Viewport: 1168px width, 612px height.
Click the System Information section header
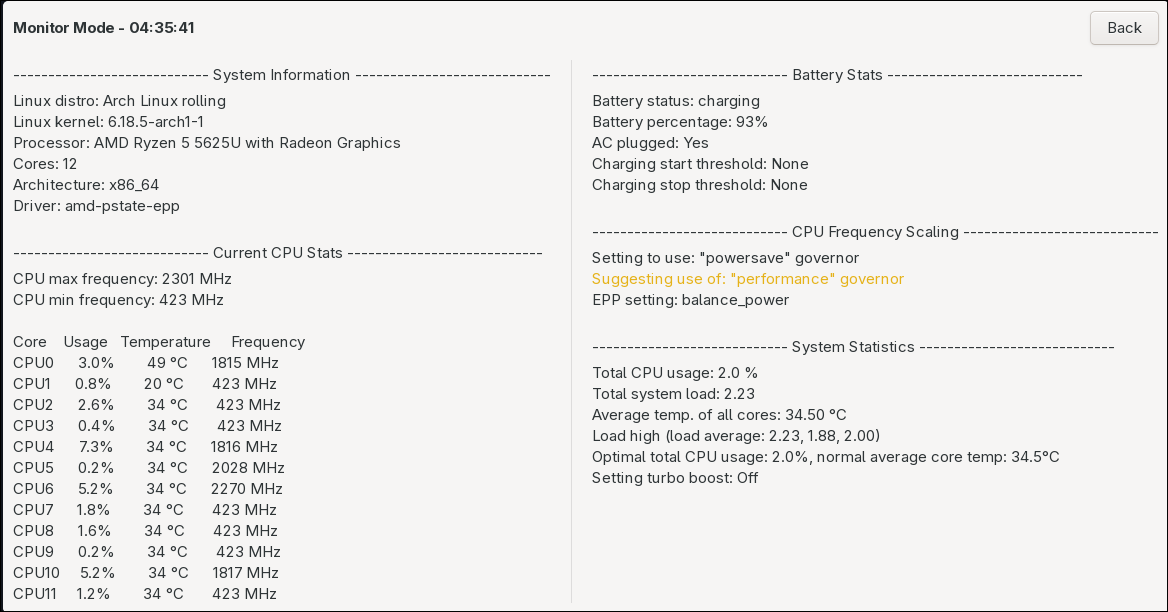(x=282, y=75)
